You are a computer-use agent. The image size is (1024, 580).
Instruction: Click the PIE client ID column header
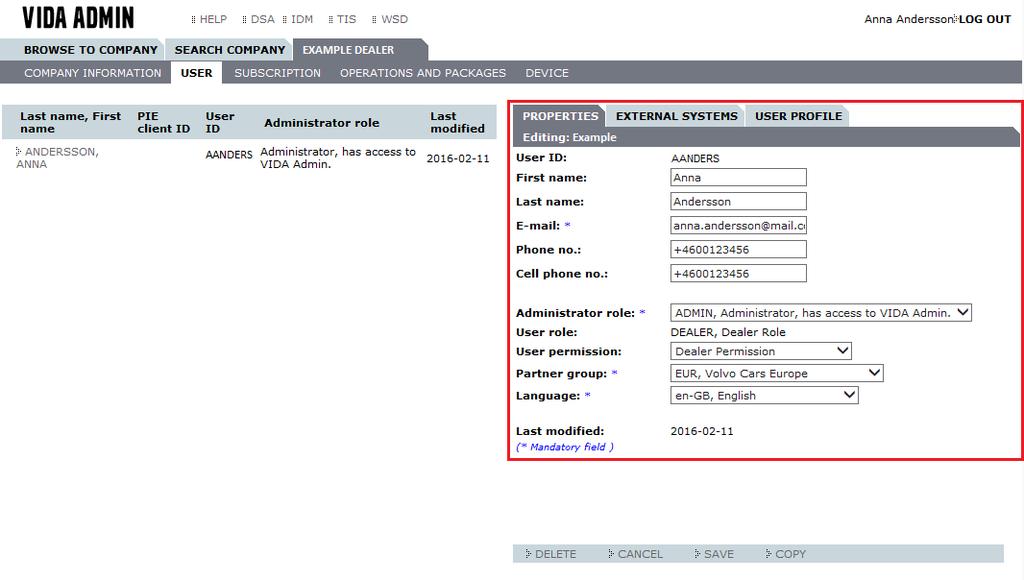[x=164, y=122]
